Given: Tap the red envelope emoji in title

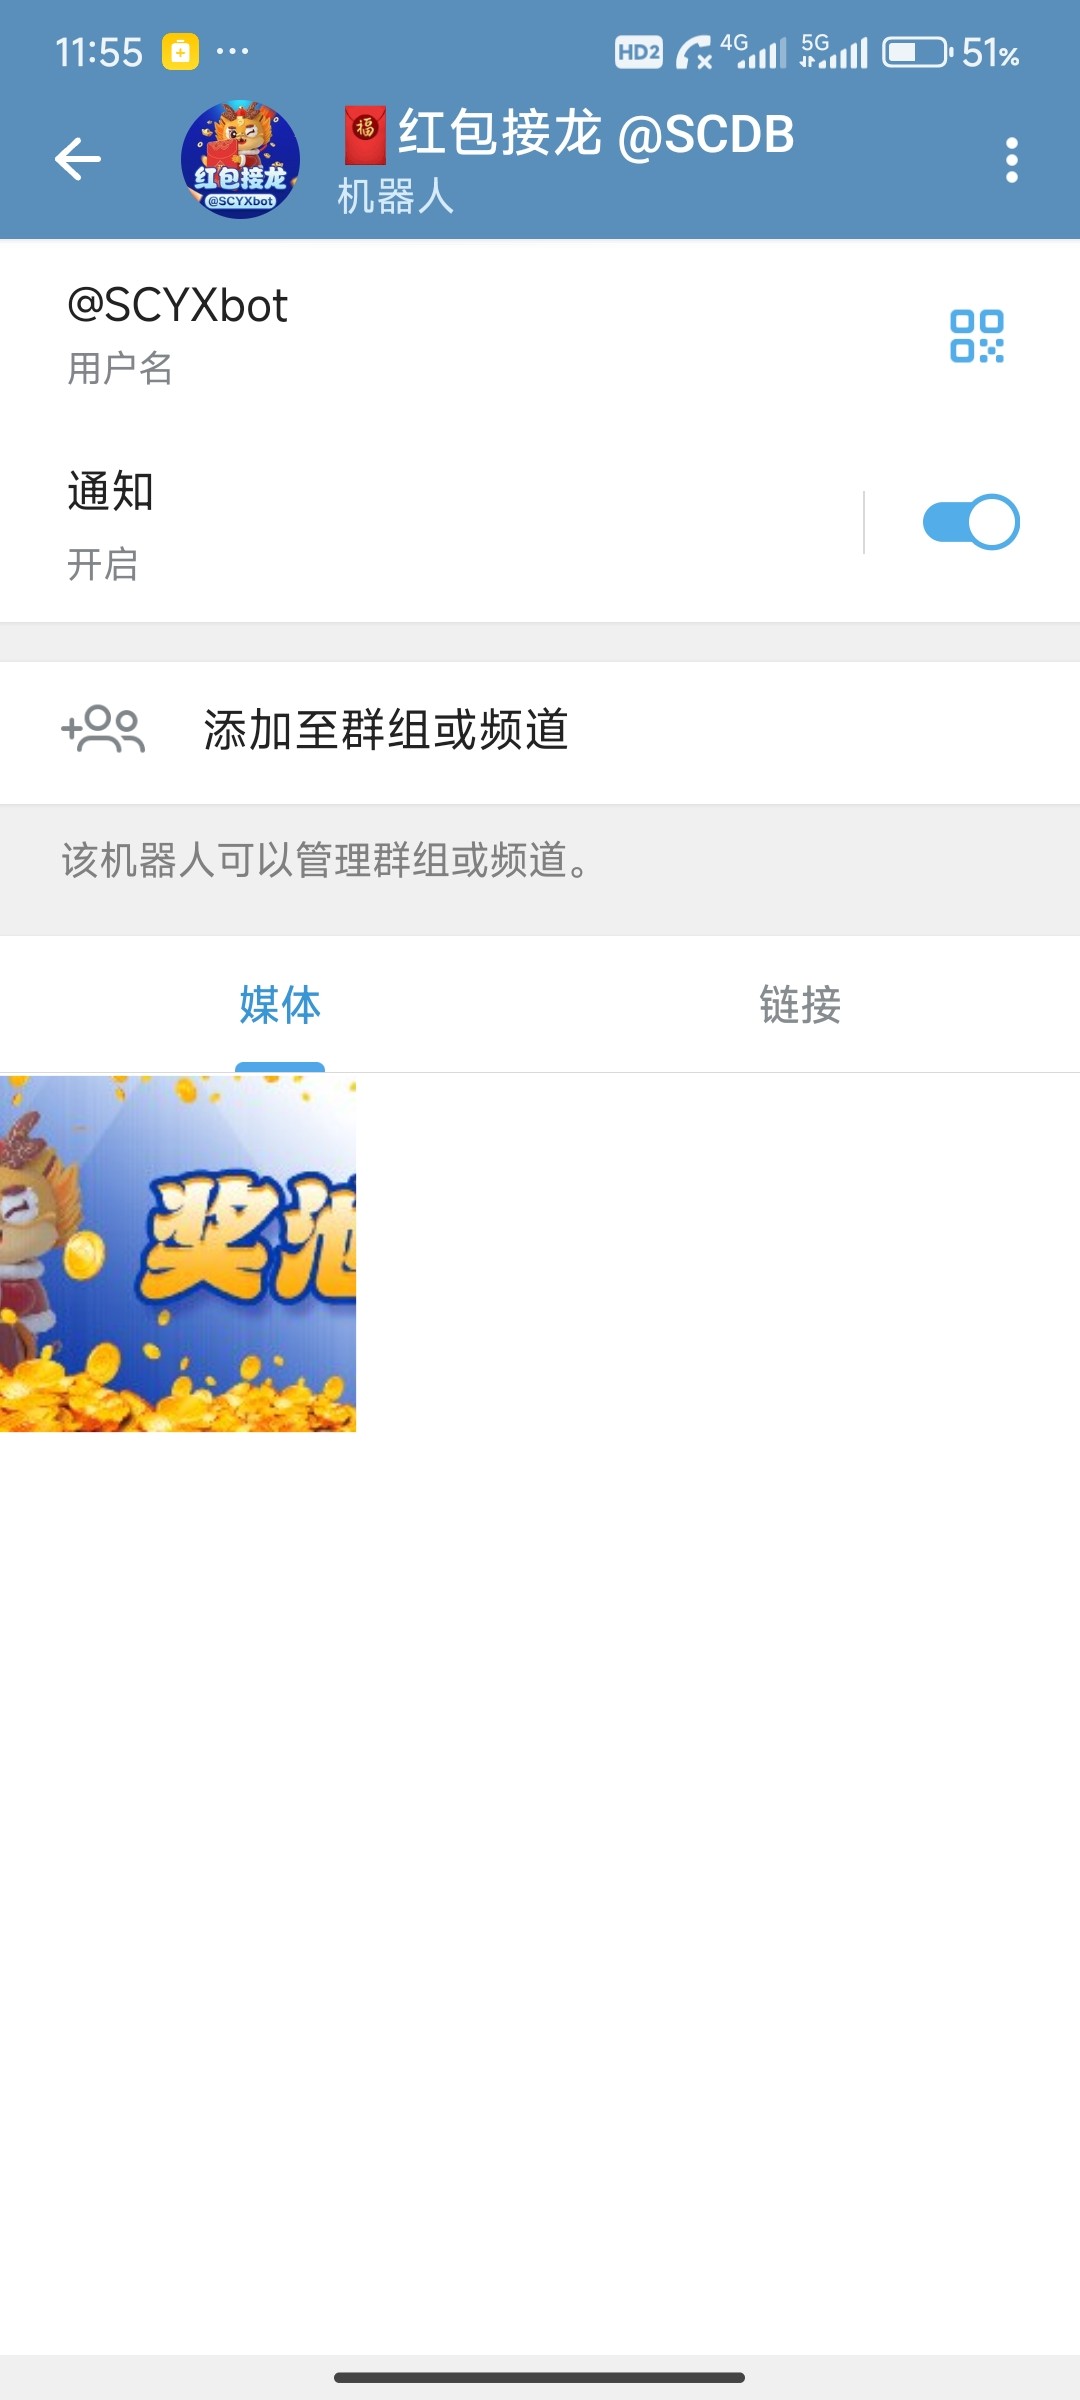Looking at the screenshot, I should point(365,135).
